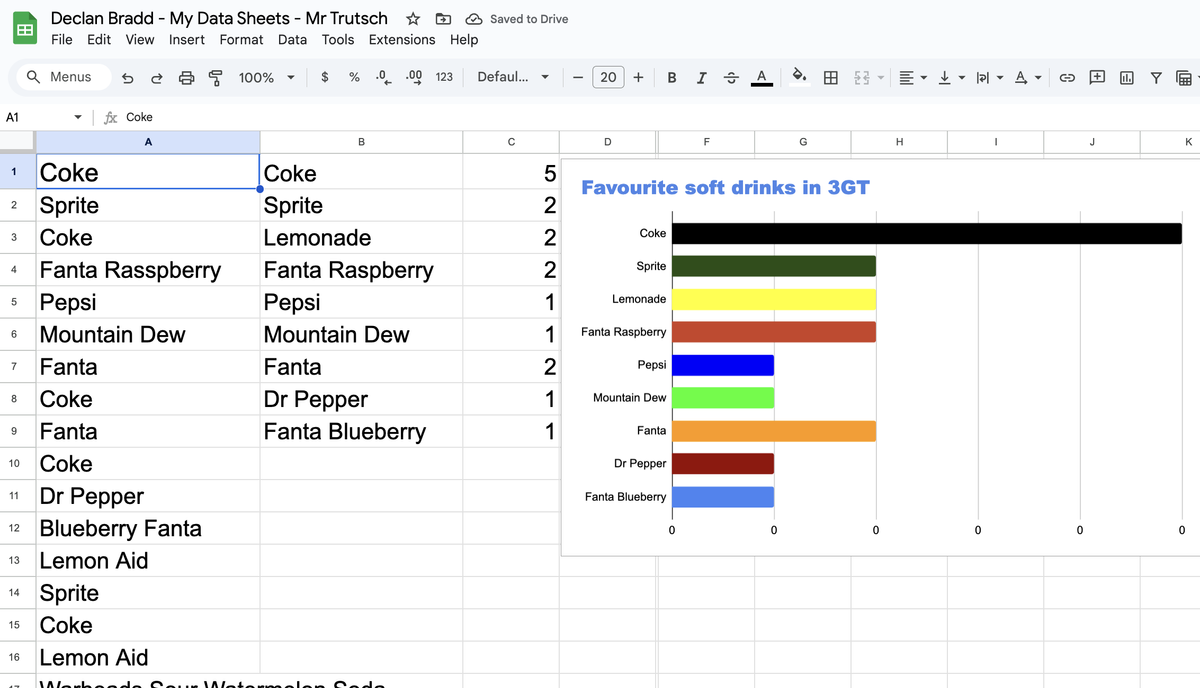Format cell as percent
The width and height of the screenshot is (1200, 688).
[x=354, y=77]
